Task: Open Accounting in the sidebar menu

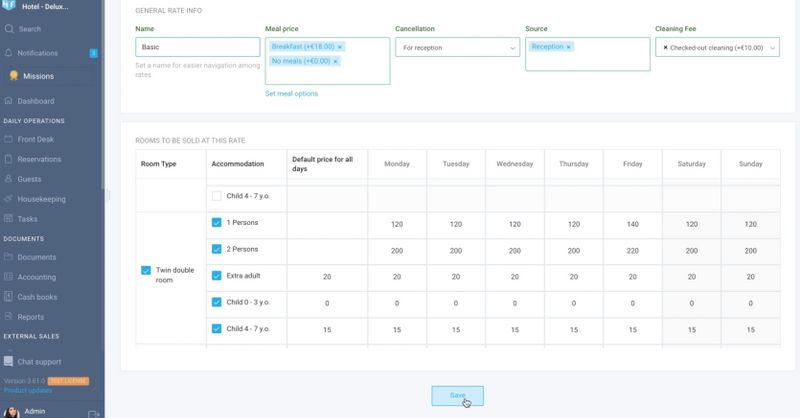Action: click(37, 277)
